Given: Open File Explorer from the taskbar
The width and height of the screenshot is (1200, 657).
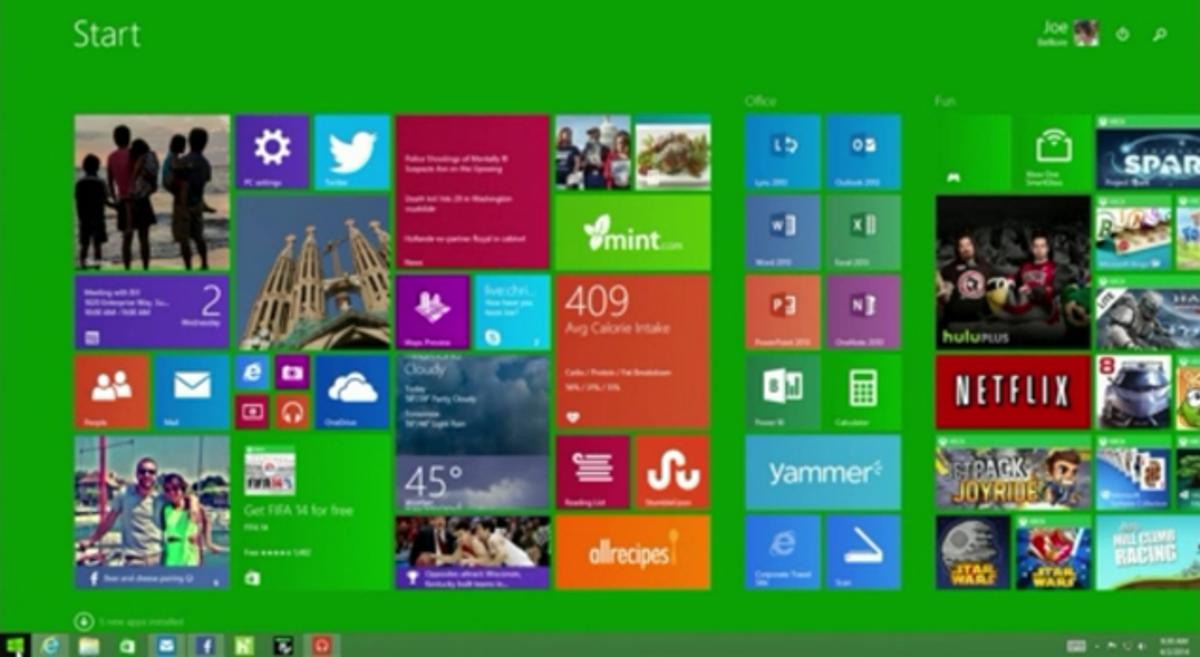Looking at the screenshot, I should 89,645.
